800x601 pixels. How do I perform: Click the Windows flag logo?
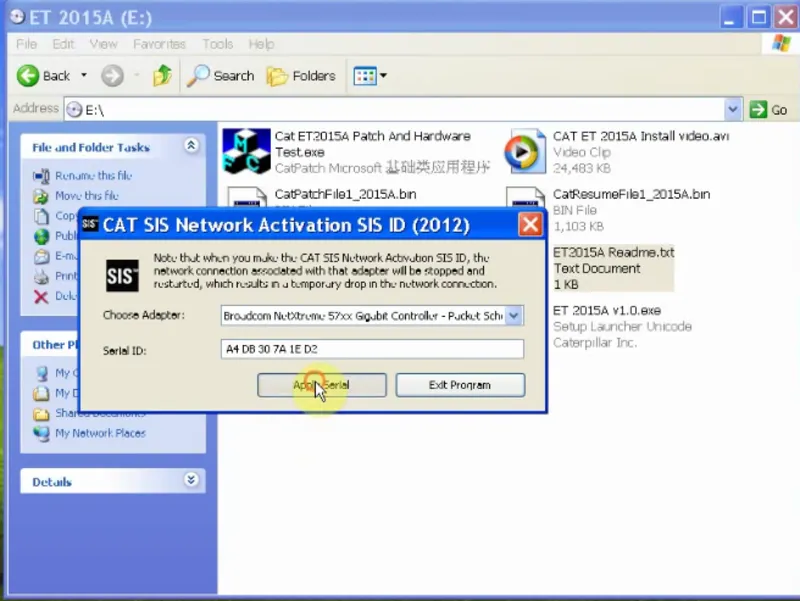point(781,43)
